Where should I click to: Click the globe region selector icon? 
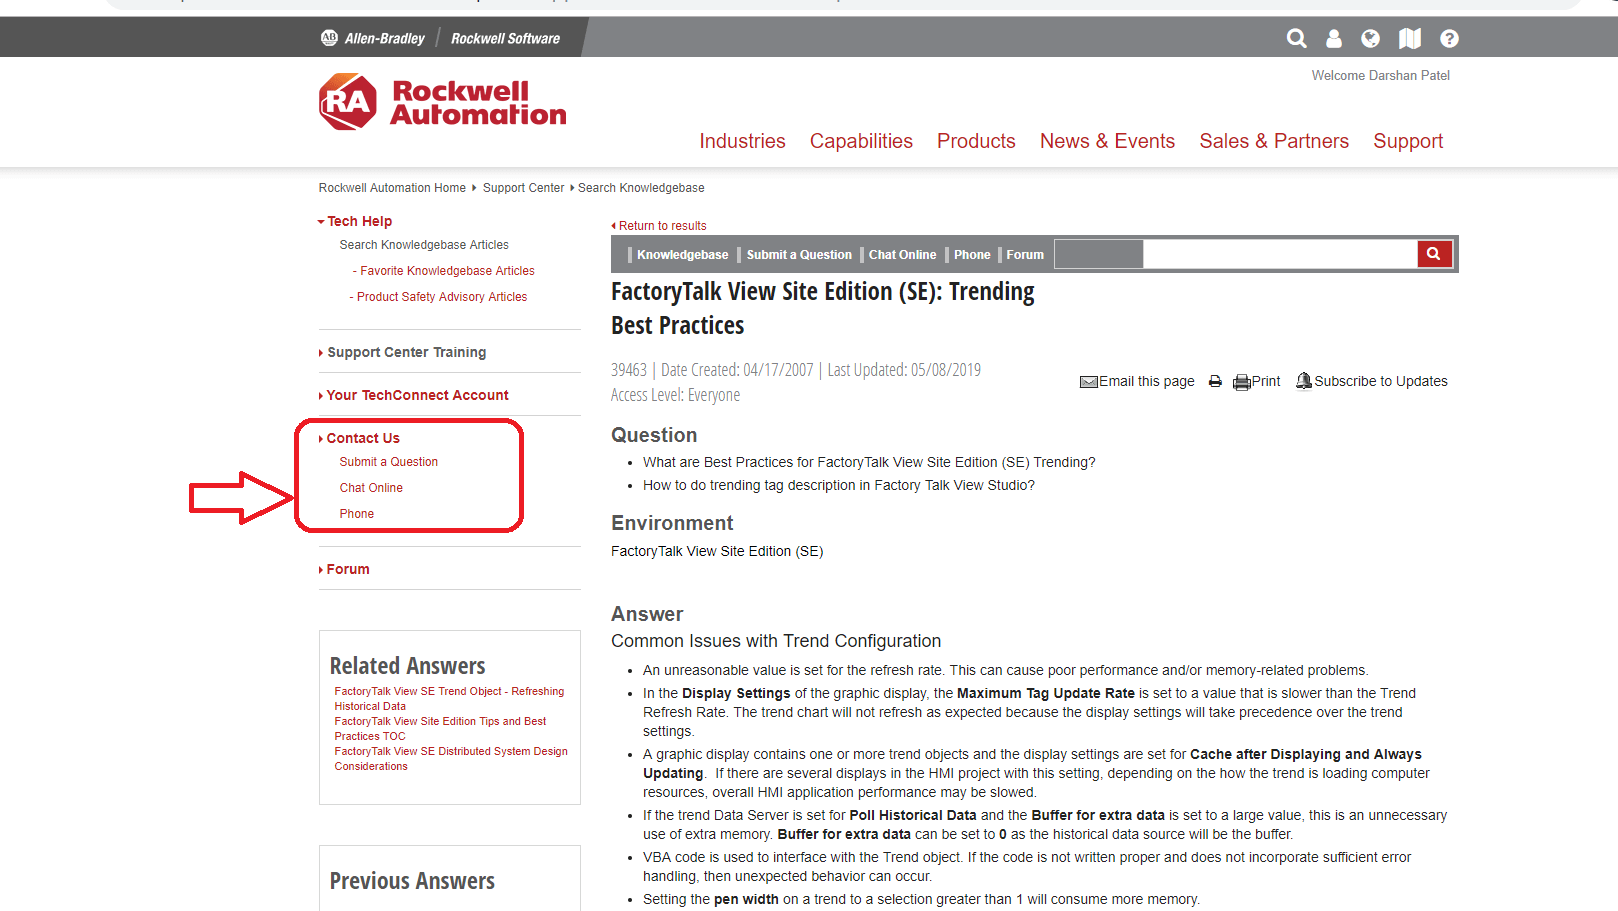pos(1370,38)
